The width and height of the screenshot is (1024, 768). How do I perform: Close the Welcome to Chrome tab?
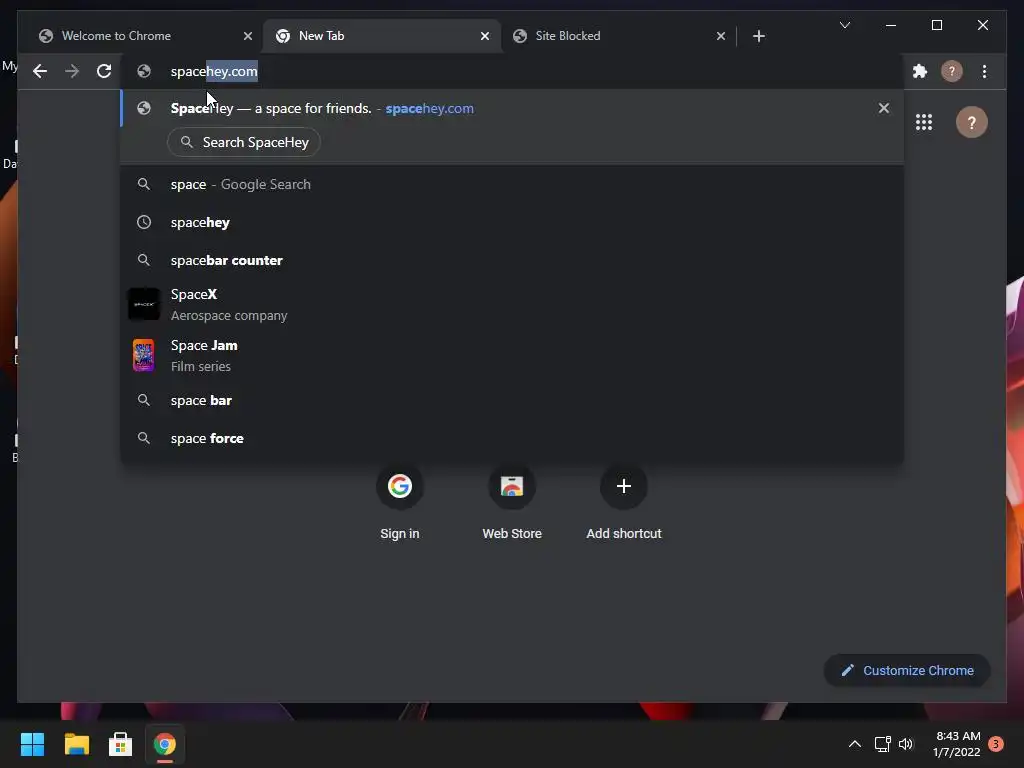(248, 36)
